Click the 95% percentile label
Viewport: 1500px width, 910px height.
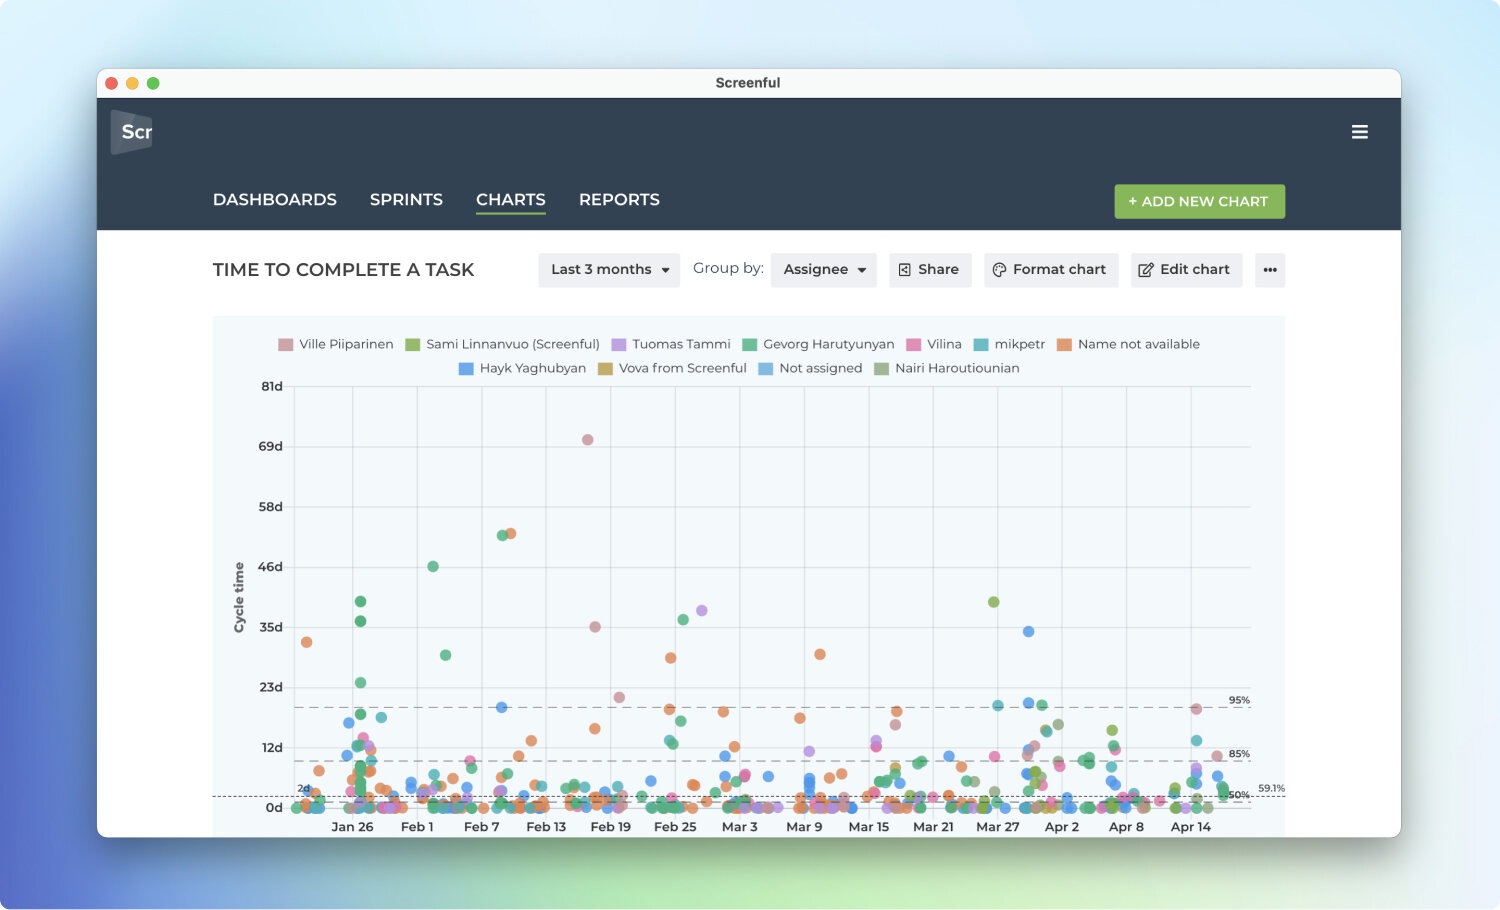point(1239,700)
